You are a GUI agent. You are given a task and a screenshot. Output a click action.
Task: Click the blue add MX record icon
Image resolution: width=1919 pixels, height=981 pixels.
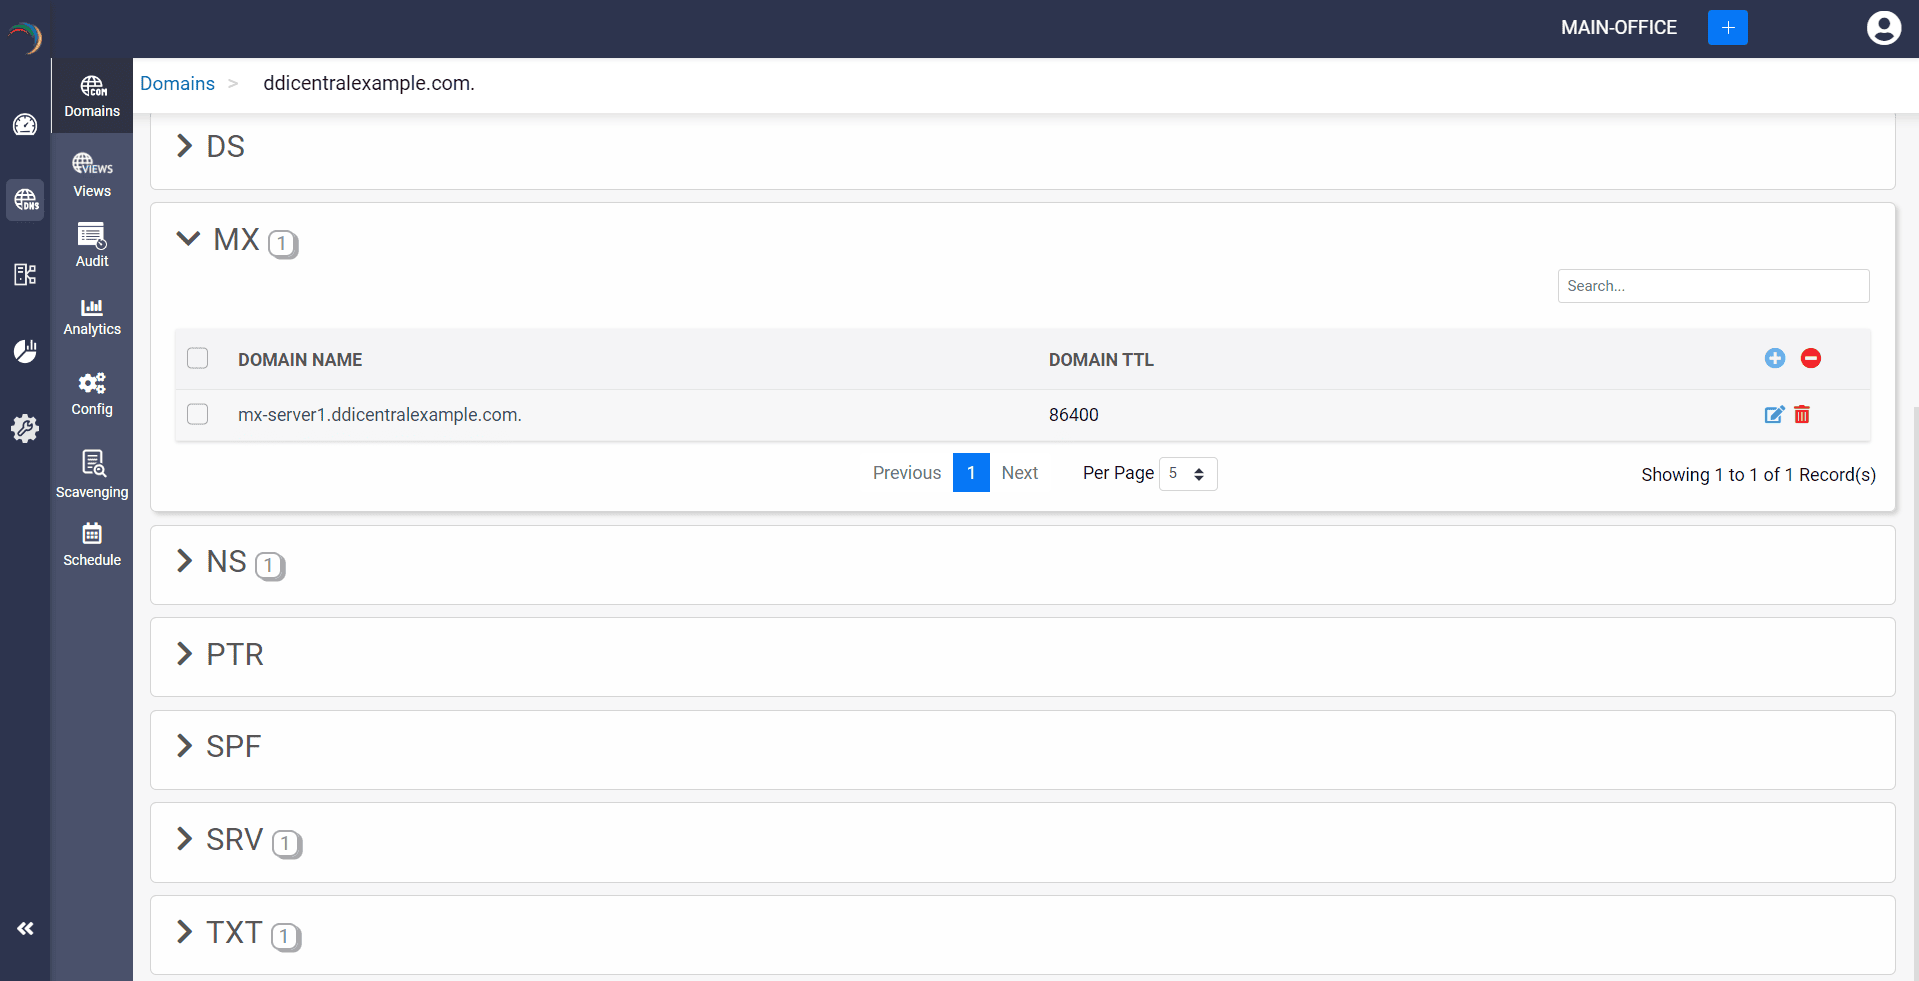click(x=1774, y=358)
